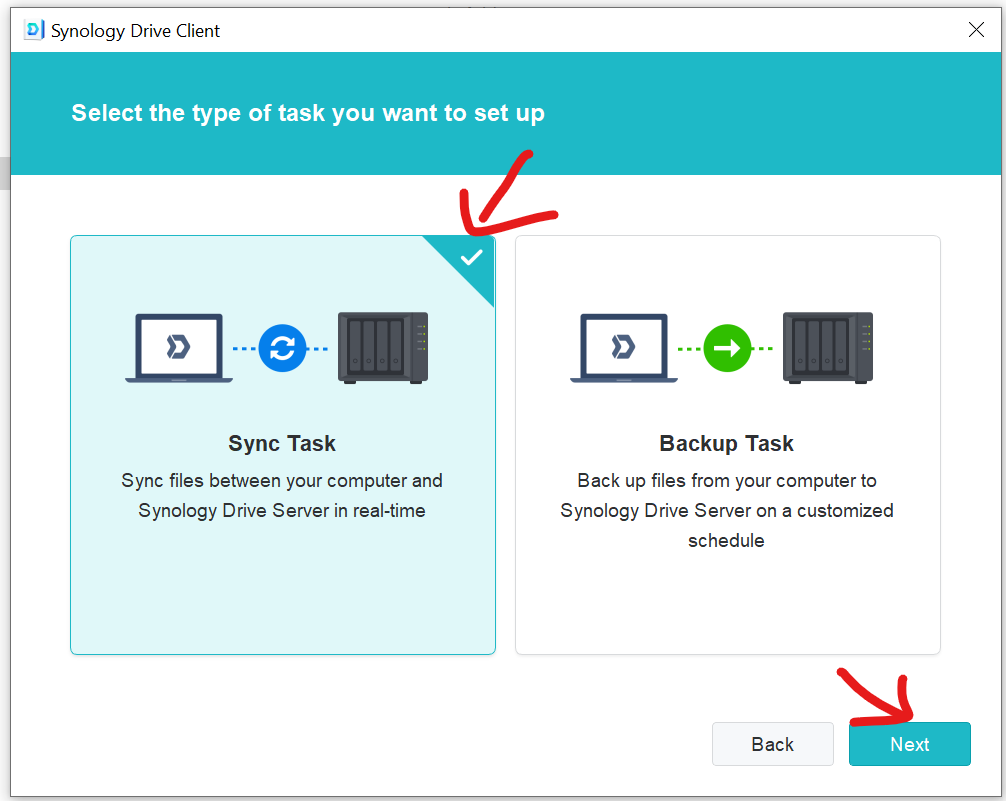Go Back to the previous step
Image resolution: width=1006 pixels, height=801 pixels.
coord(772,744)
